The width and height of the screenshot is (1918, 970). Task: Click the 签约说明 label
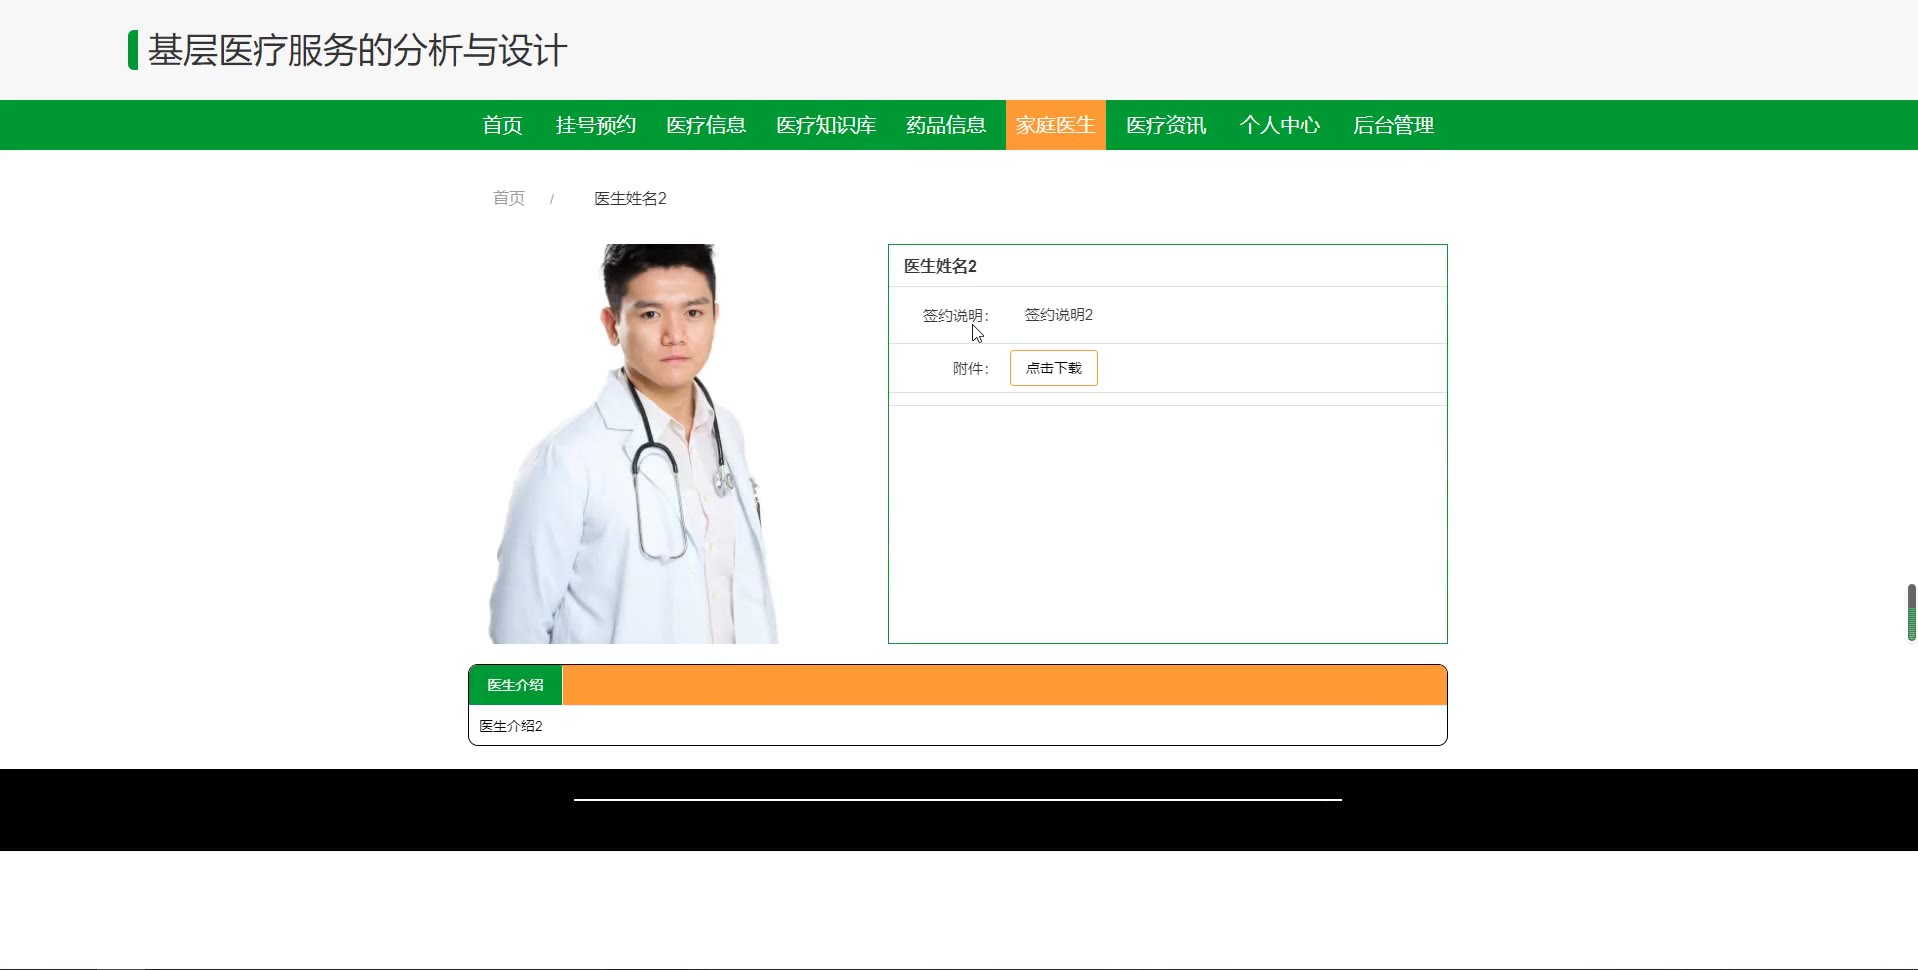point(955,315)
